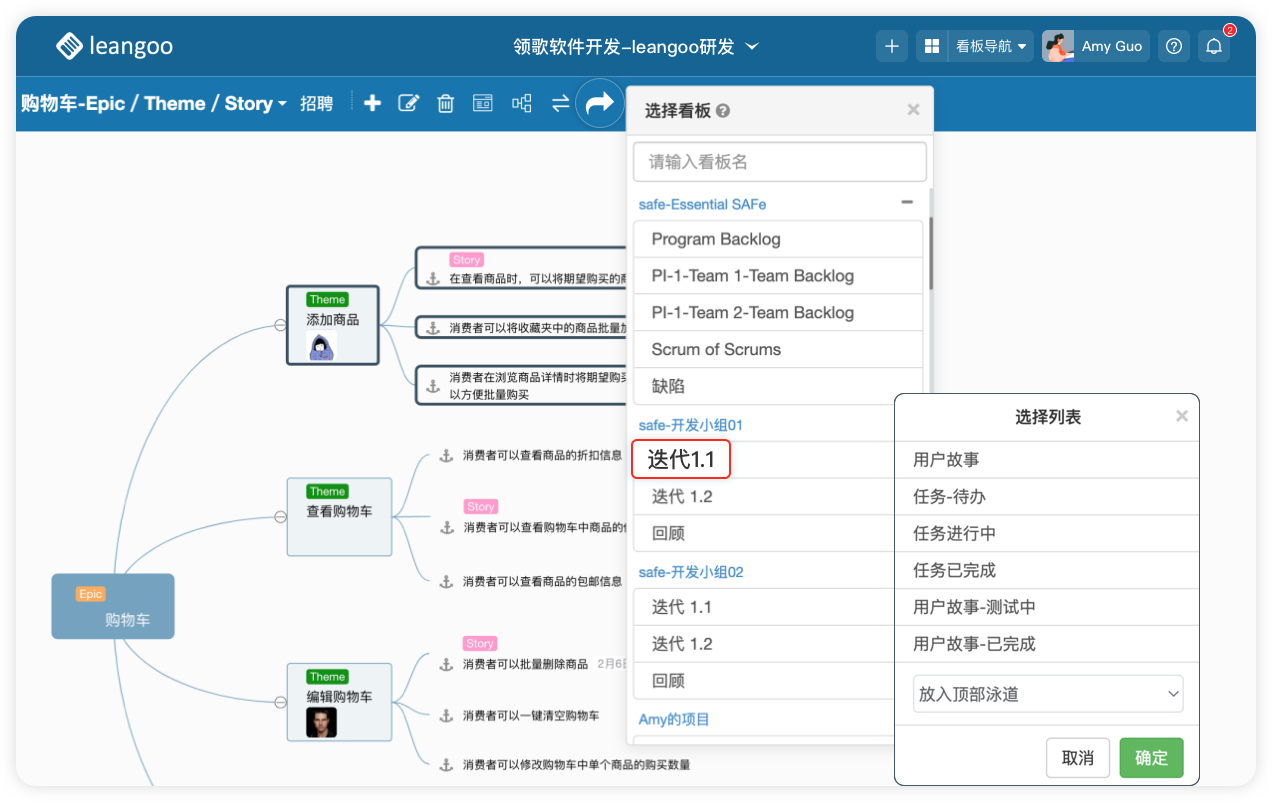Click the edit pencil icon in the toolbar
Screen dimensions: 1272x802
(408, 103)
